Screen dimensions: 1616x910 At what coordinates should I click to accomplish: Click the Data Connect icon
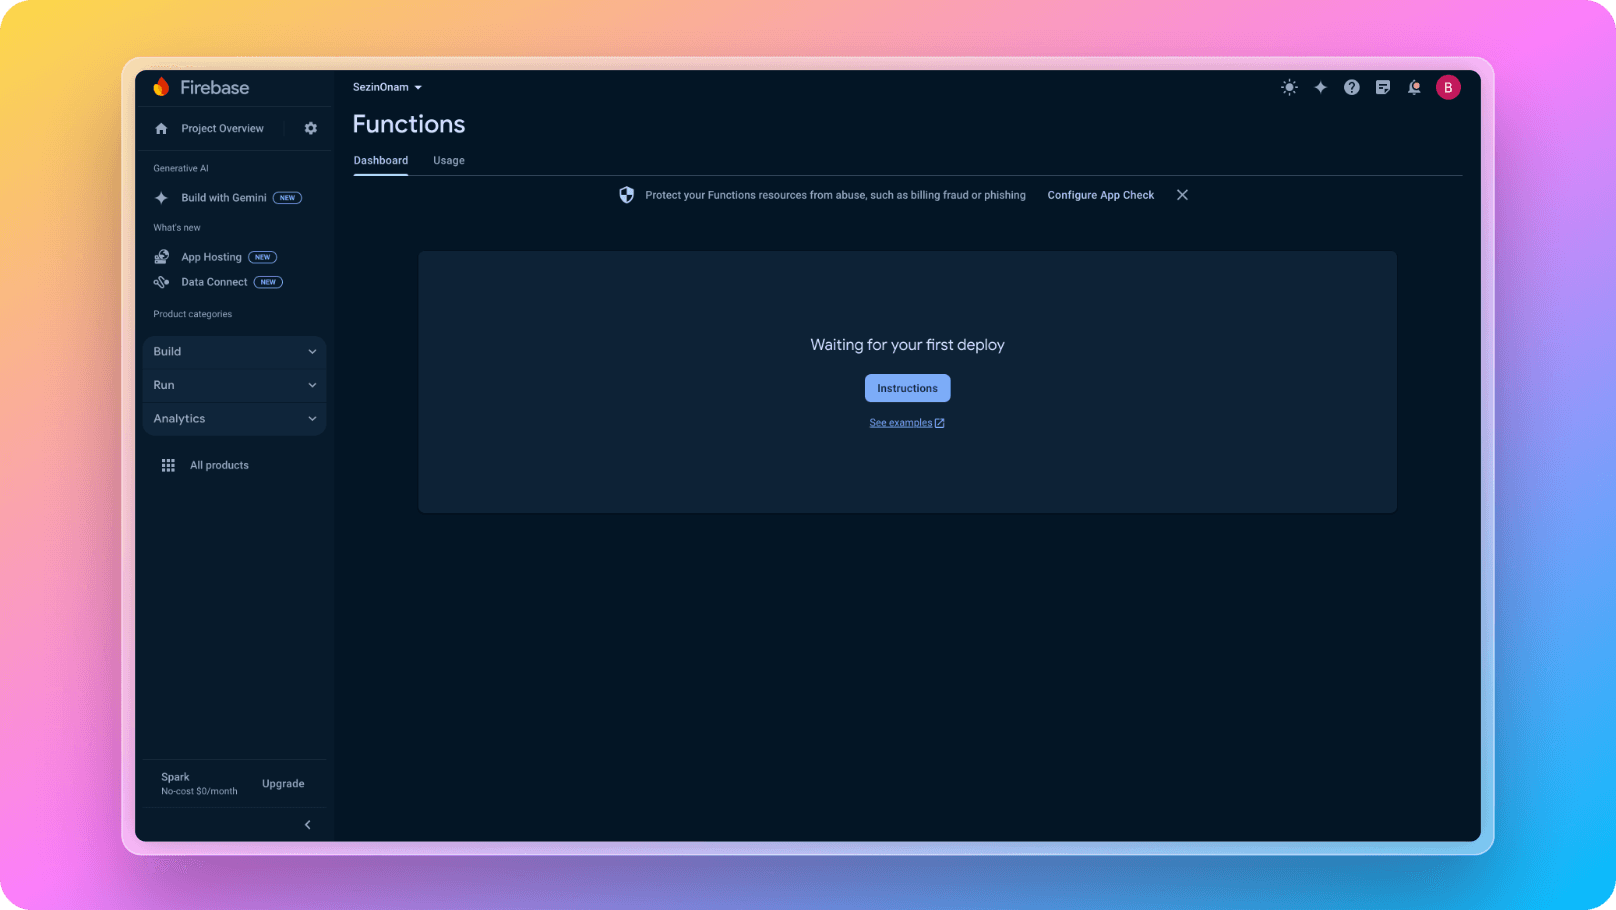click(x=161, y=282)
